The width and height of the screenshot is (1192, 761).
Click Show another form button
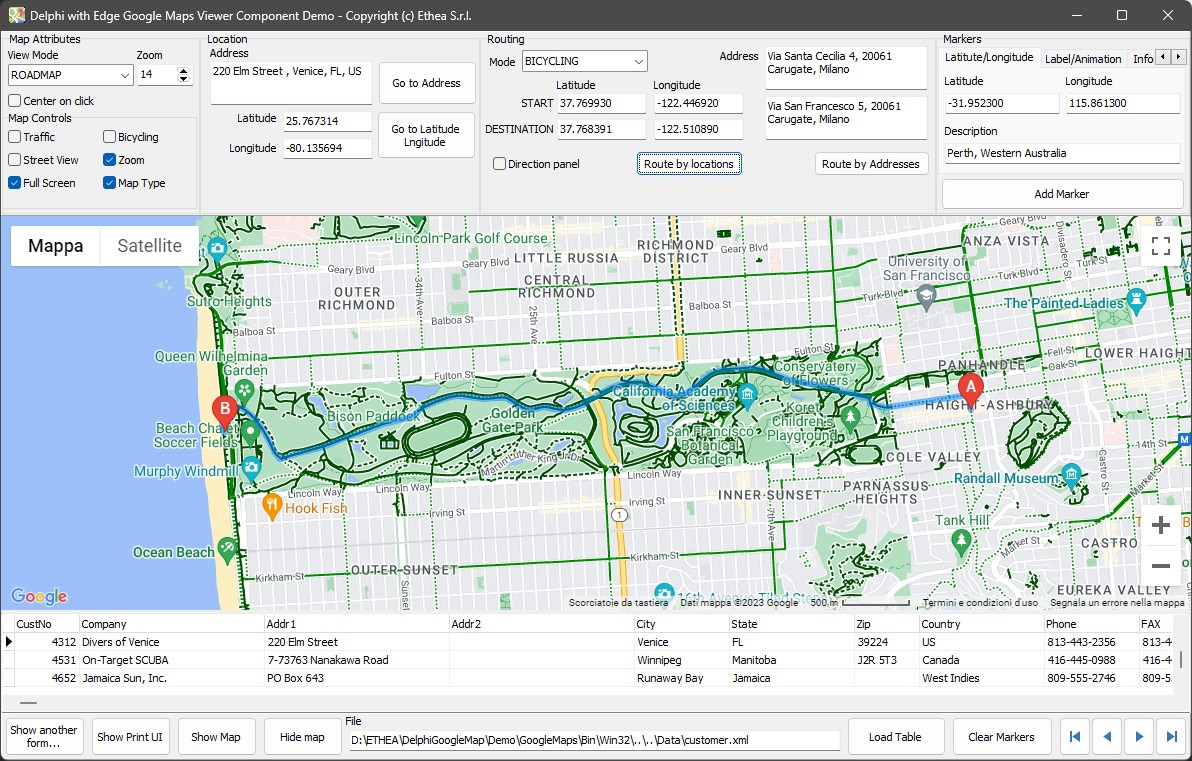coord(44,737)
